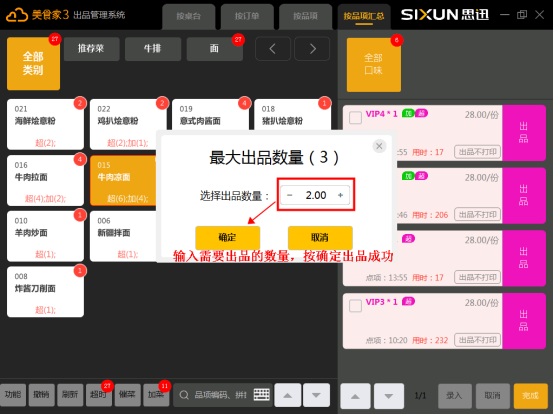
Task: Click magenta 出品 button for VIP3
Action: (x=524, y=321)
